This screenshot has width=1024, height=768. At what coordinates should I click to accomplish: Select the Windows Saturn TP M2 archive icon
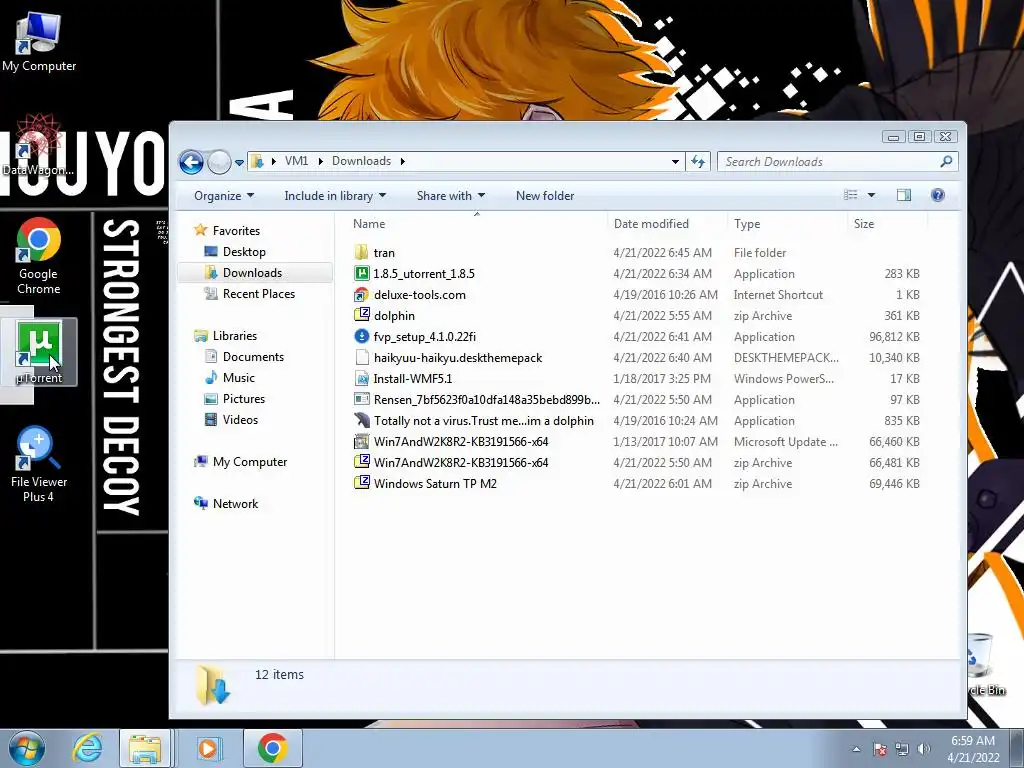[x=361, y=483]
